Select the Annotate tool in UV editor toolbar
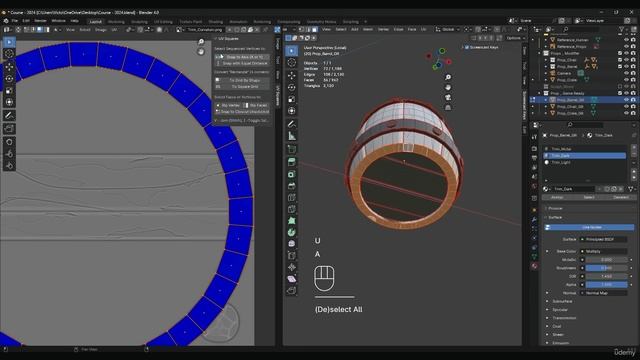 click(9, 116)
